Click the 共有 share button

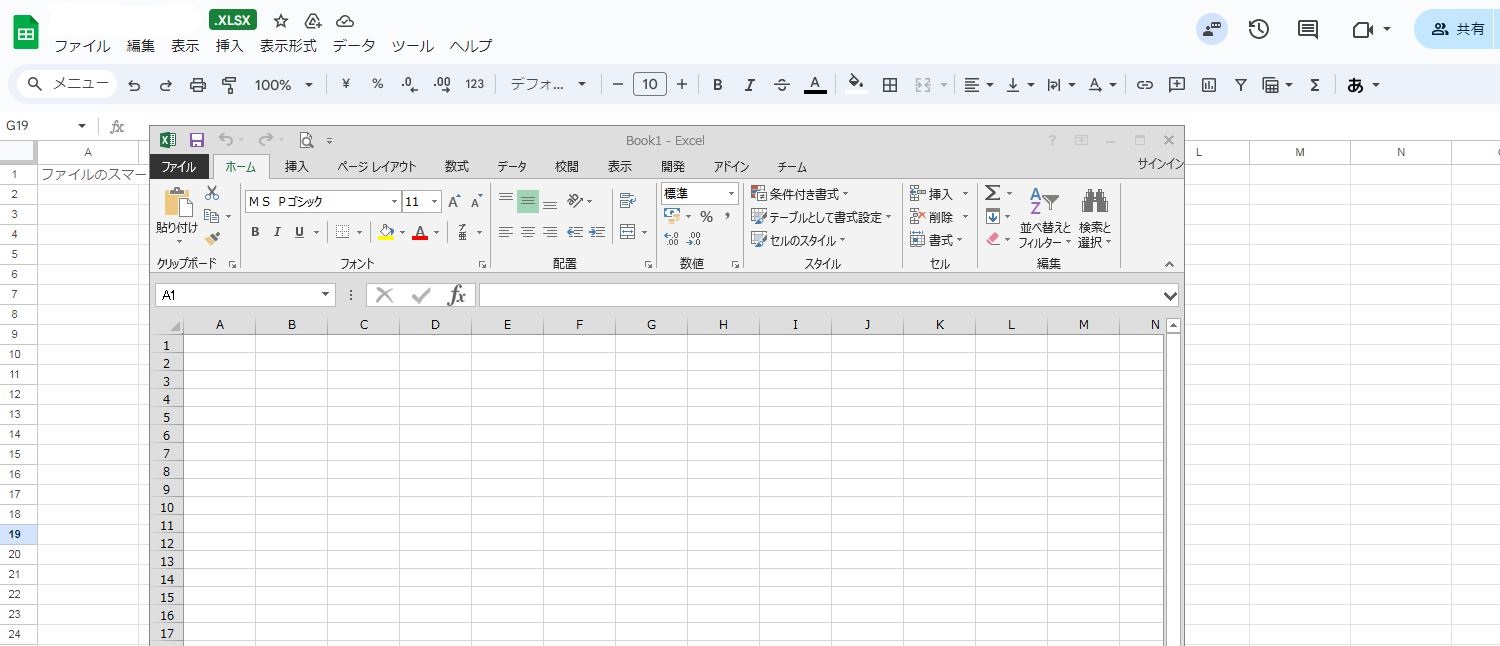[1458, 29]
